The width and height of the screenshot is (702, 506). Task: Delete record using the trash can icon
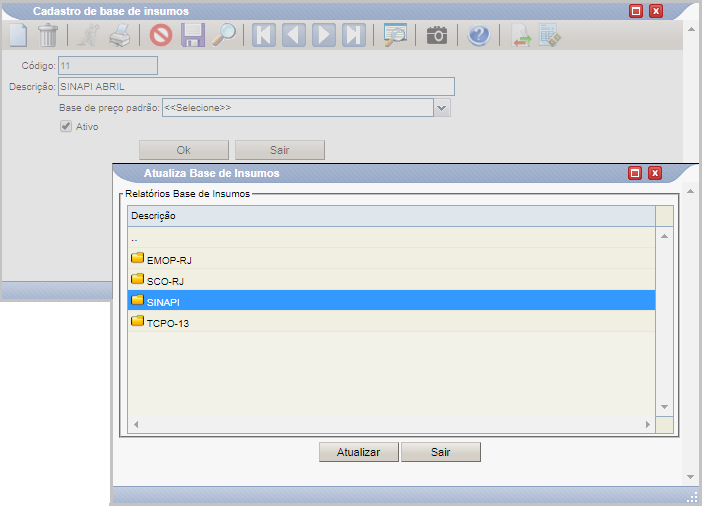coord(47,35)
